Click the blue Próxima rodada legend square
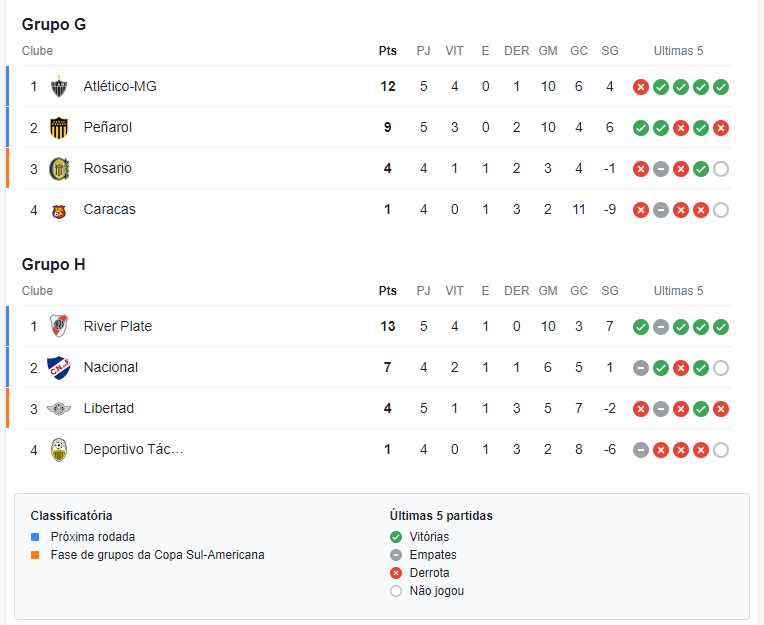 (35, 537)
